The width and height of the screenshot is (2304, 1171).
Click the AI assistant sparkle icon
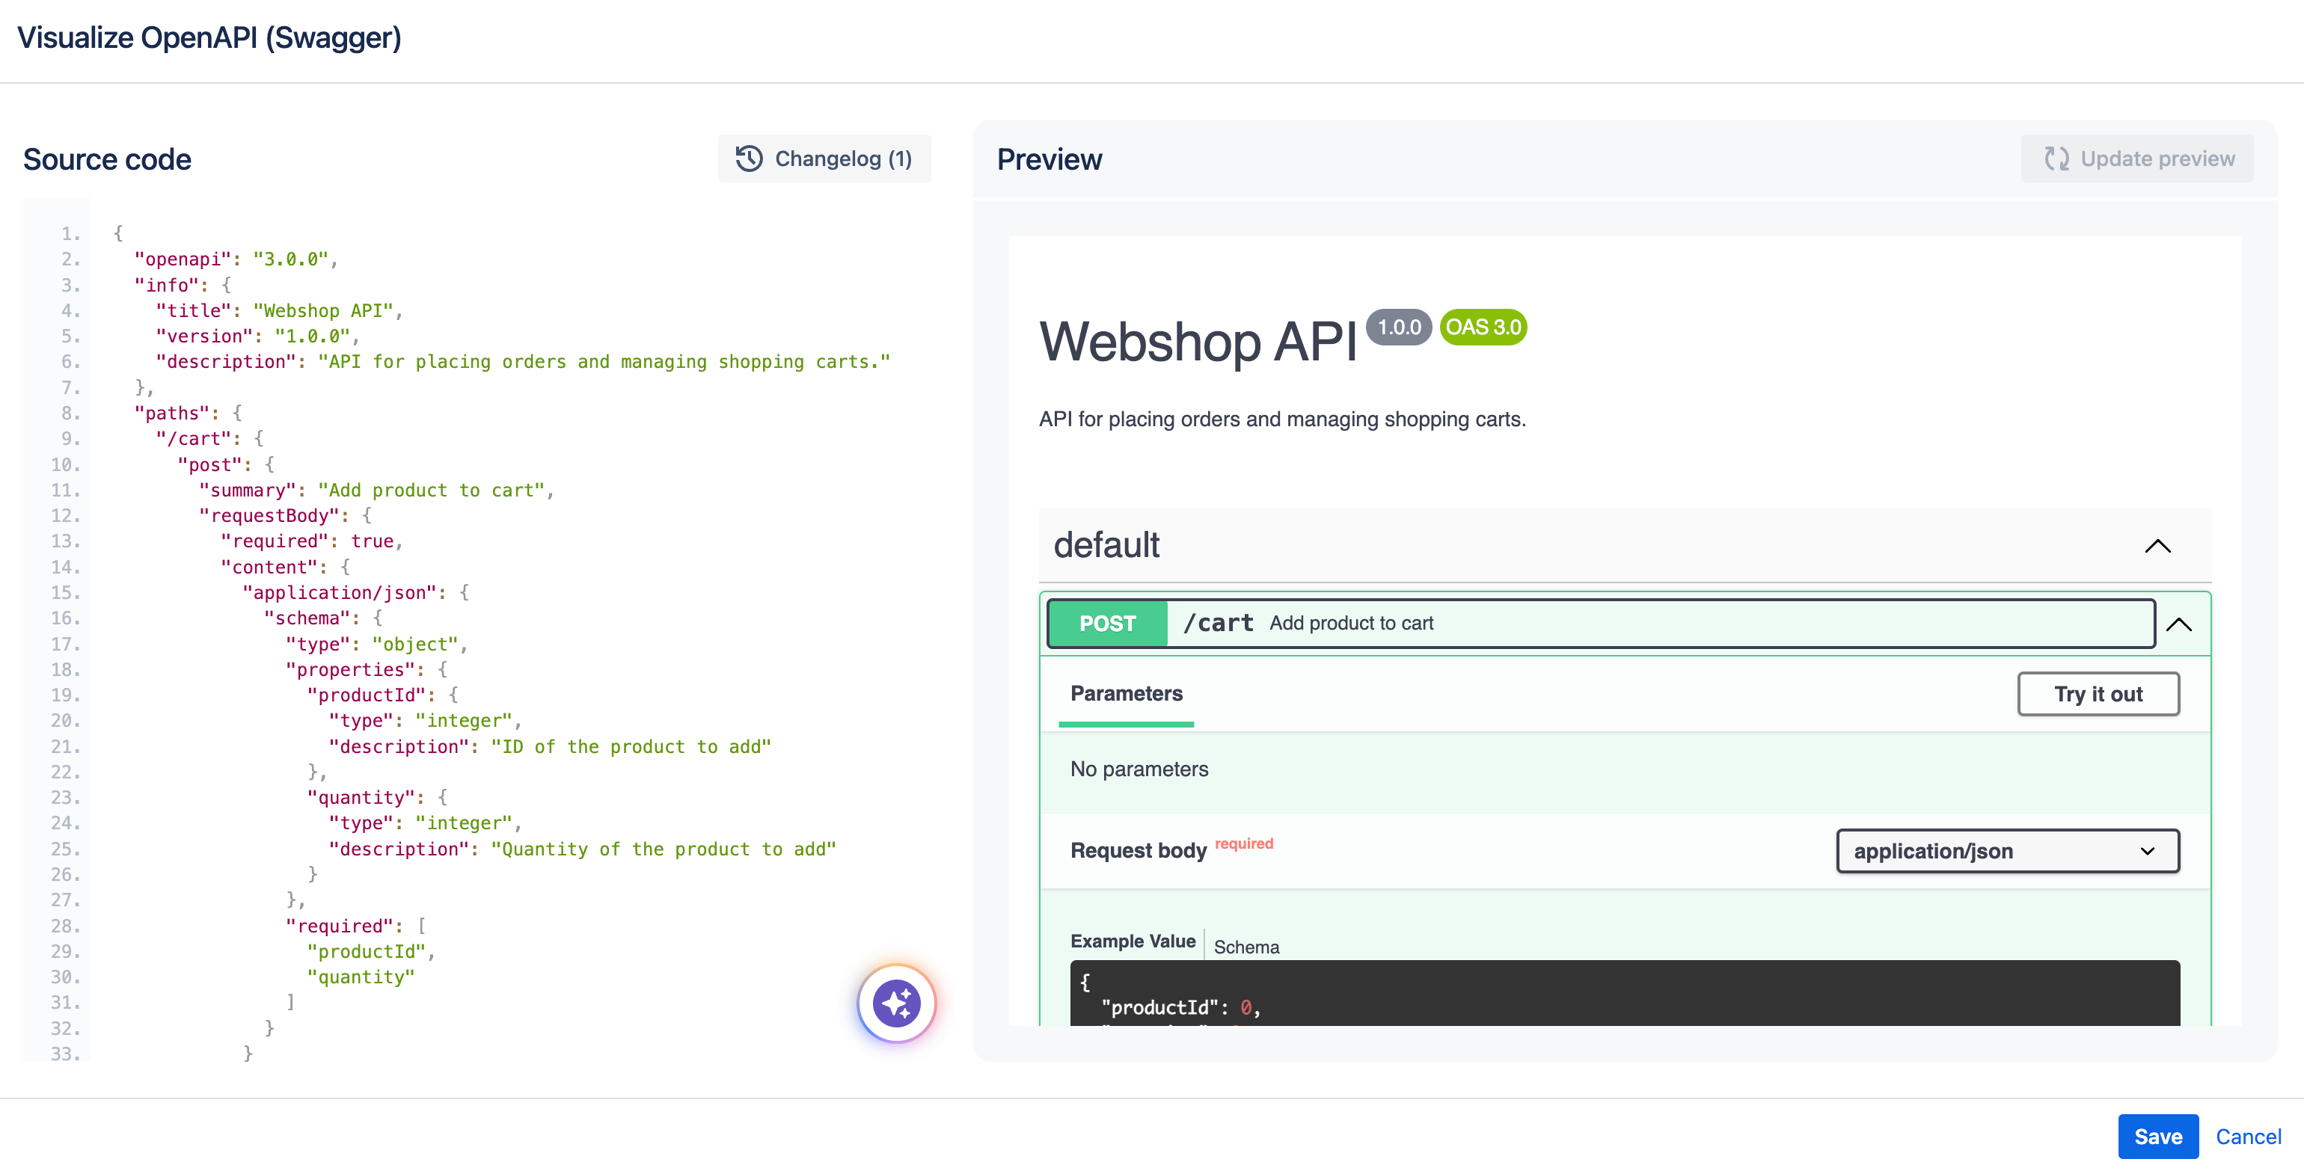pyautogui.click(x=896, y=1003)
